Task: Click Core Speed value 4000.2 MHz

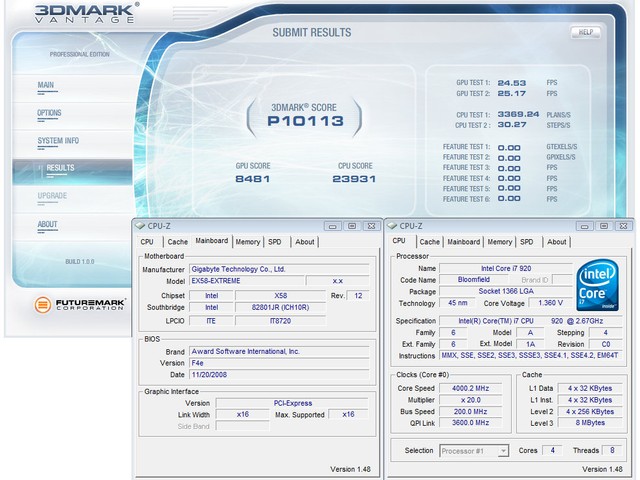Action: (470, 389)
